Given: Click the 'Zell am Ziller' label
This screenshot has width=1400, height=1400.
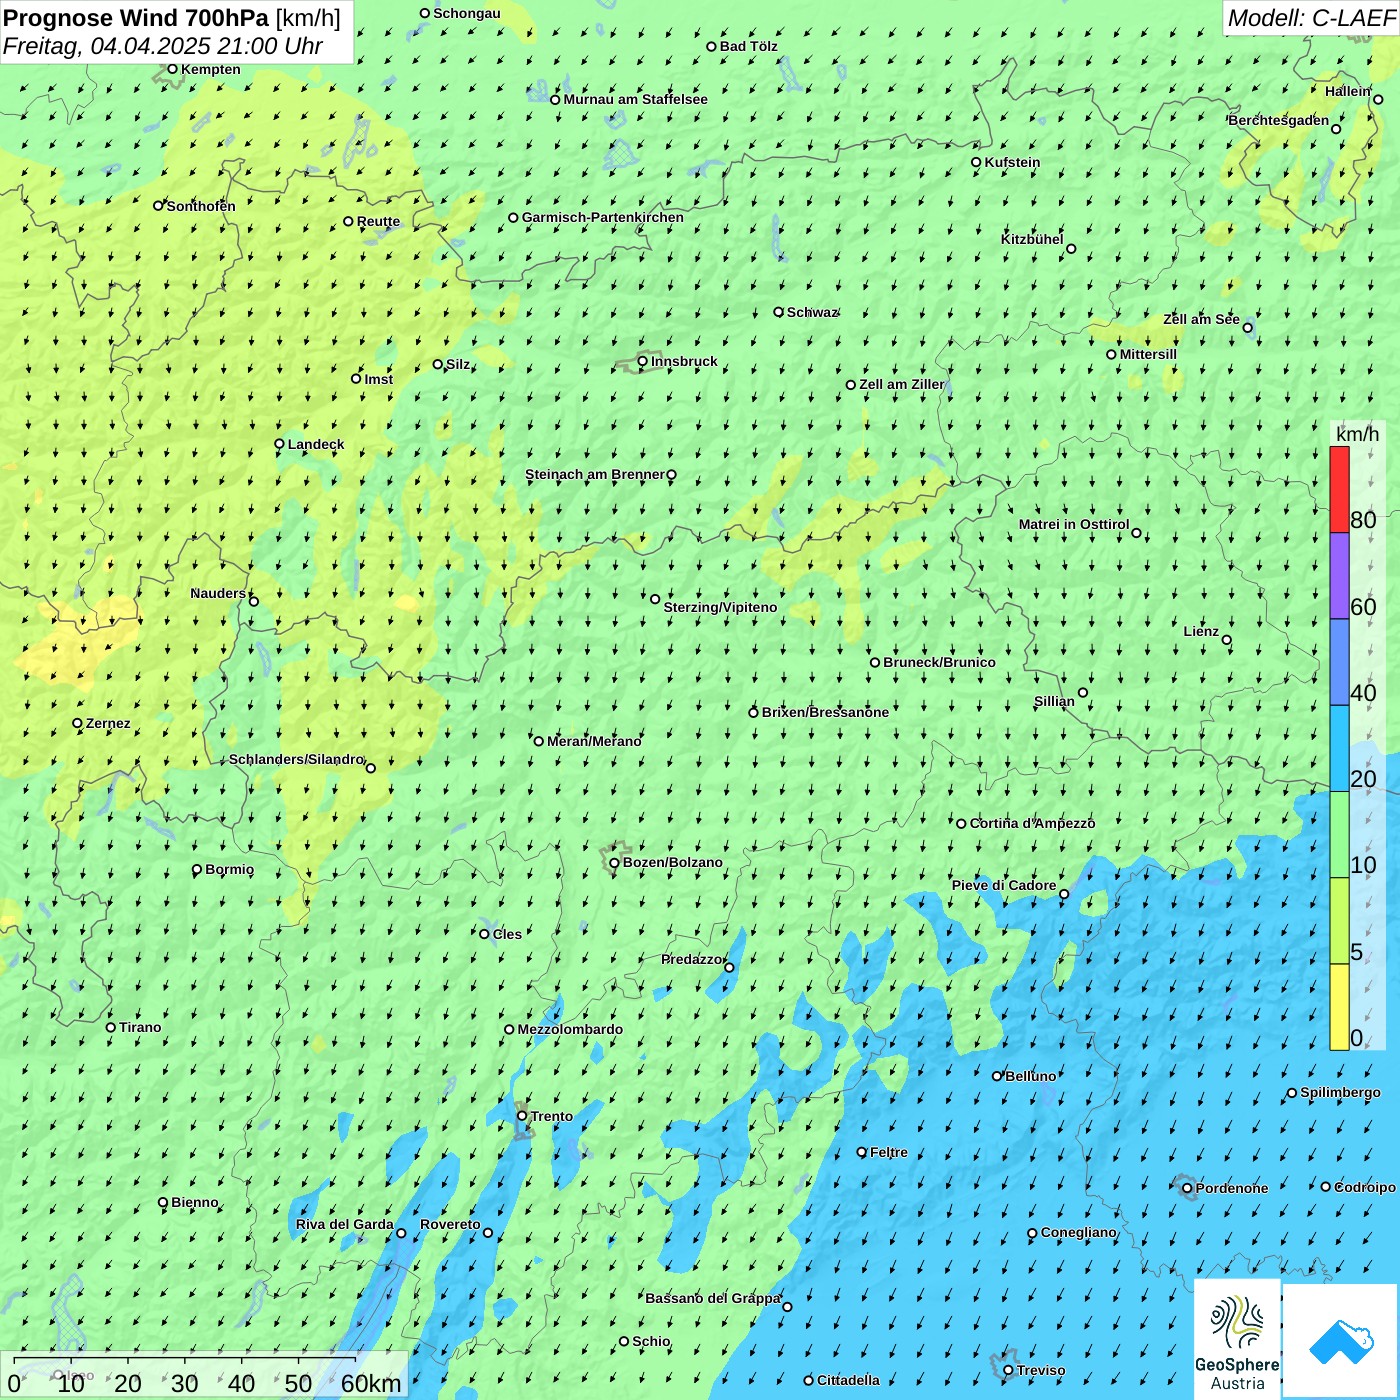Looking at the screenshot, I should click(x=902, y=384).
